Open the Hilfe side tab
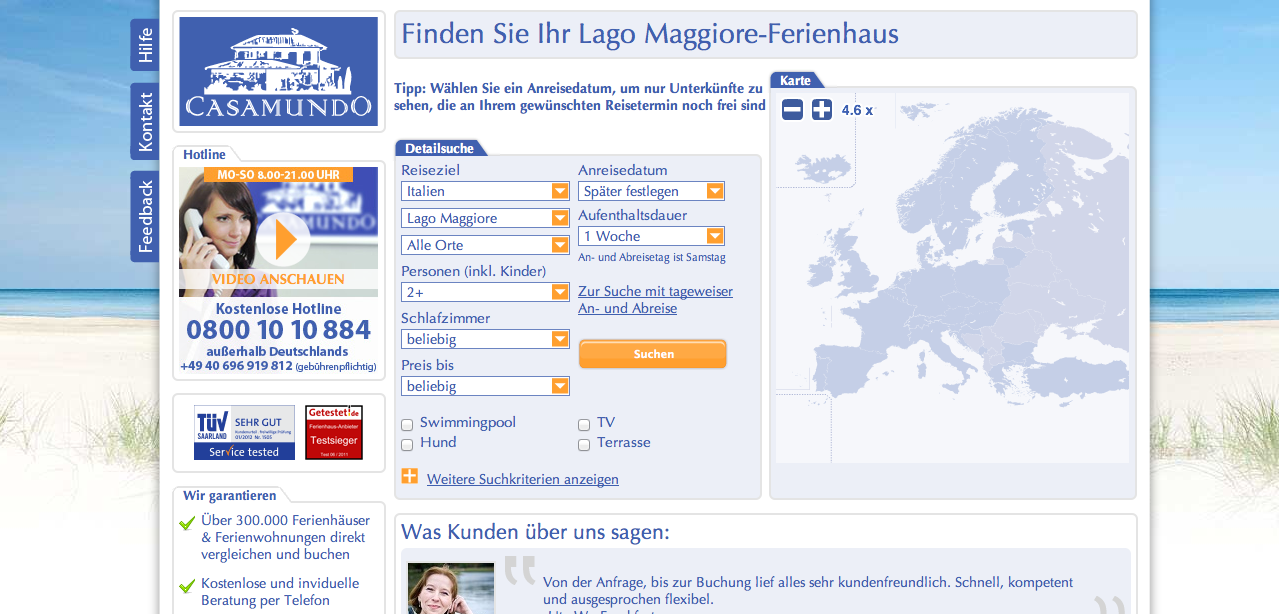Viewport: 1279px width, 614px height. pos(145,45)
